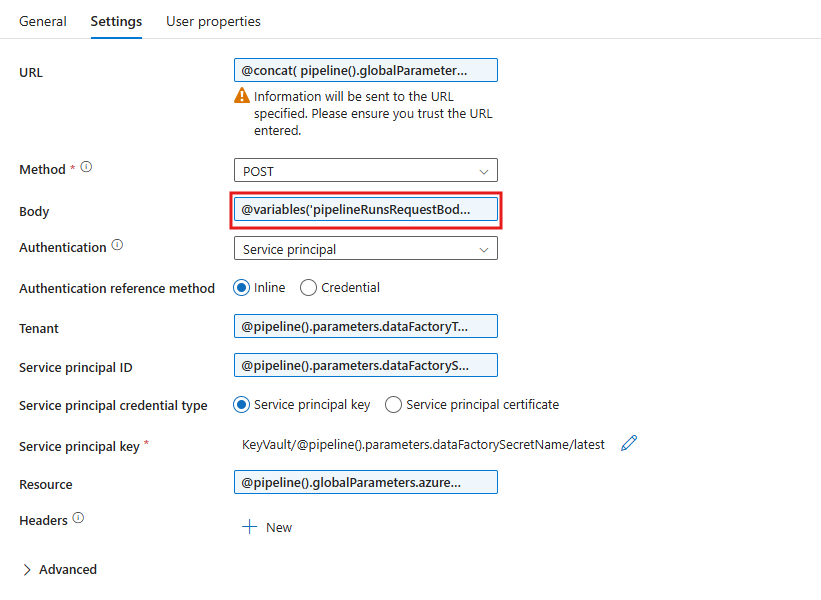Select the Service principal certificate option
This screenshot has height=600, width=821.
(391, 404)
